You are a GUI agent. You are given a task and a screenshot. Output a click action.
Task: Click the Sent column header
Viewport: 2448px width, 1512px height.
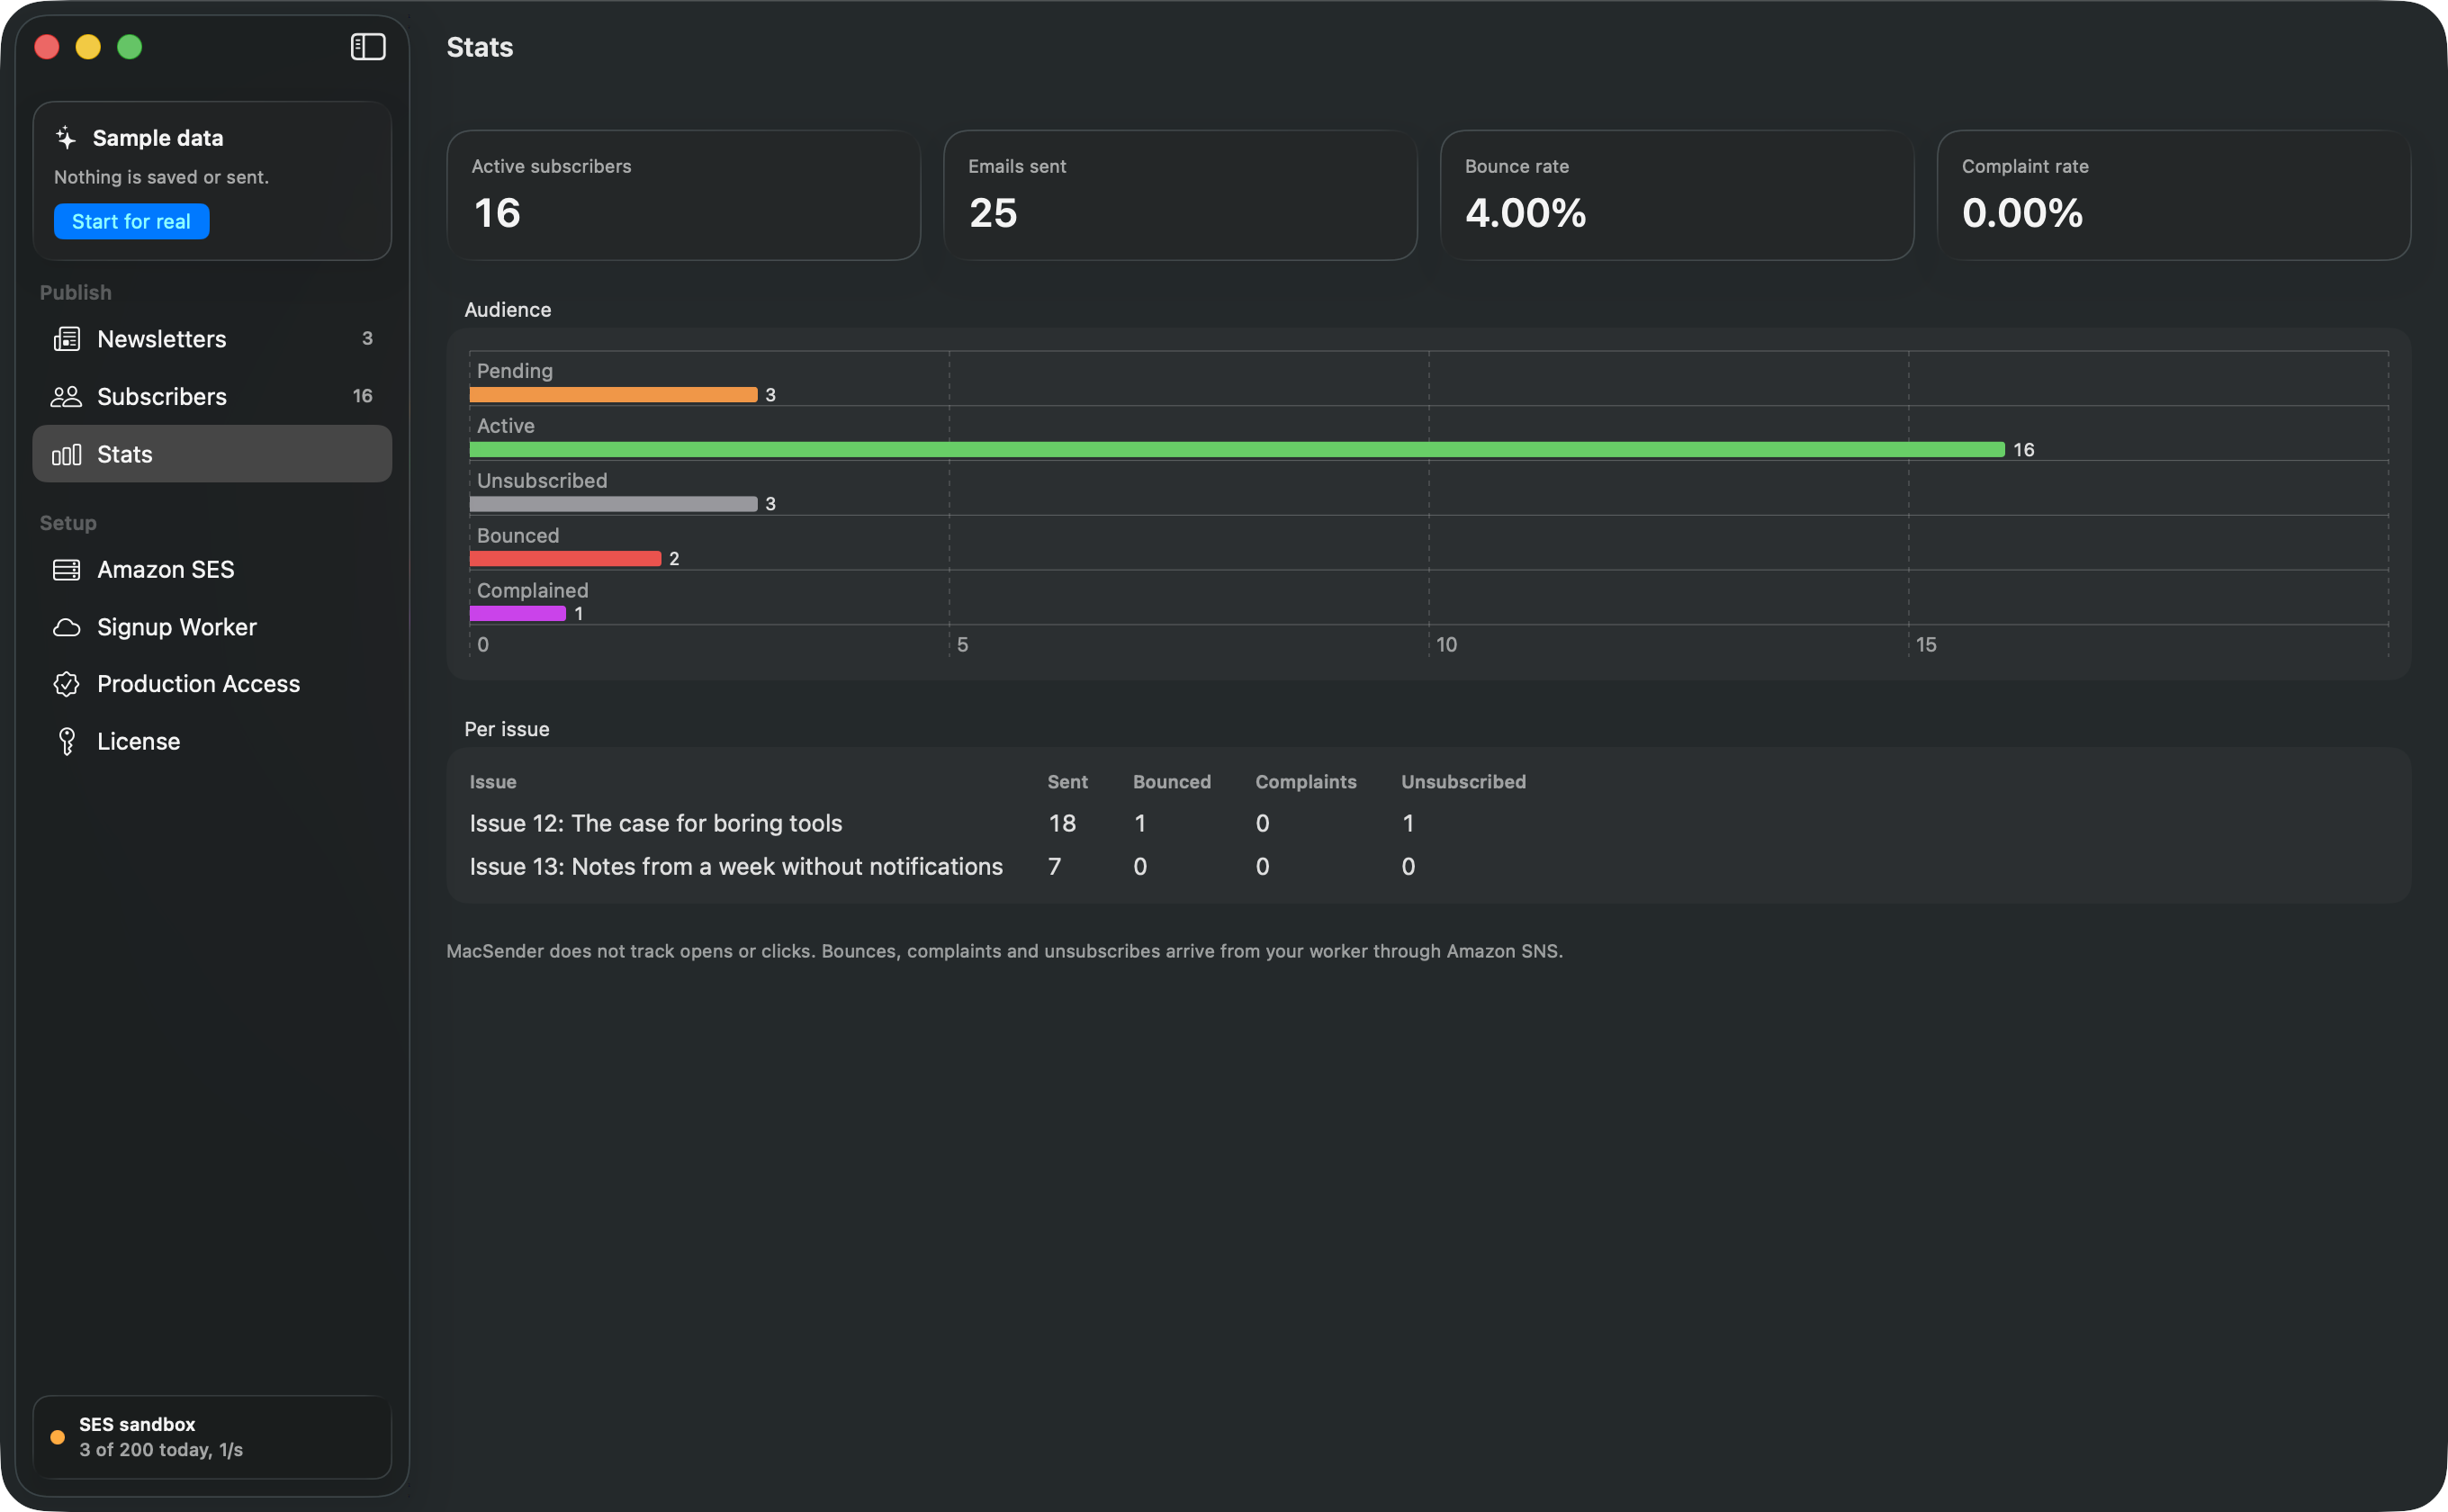click(x=1067, y=782)
